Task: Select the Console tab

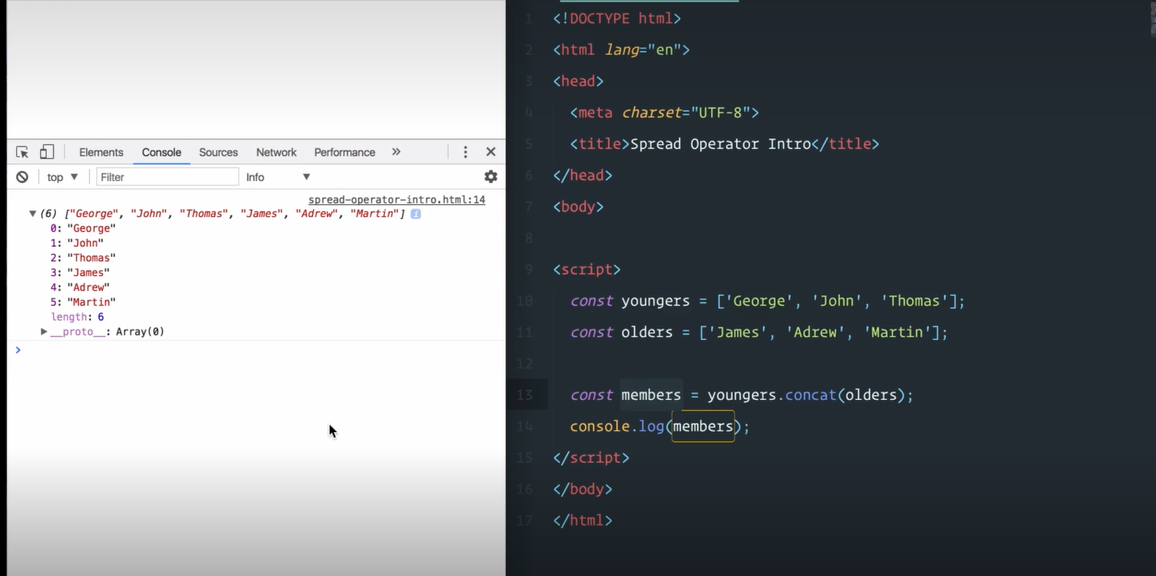Action: tap(161, 152)
